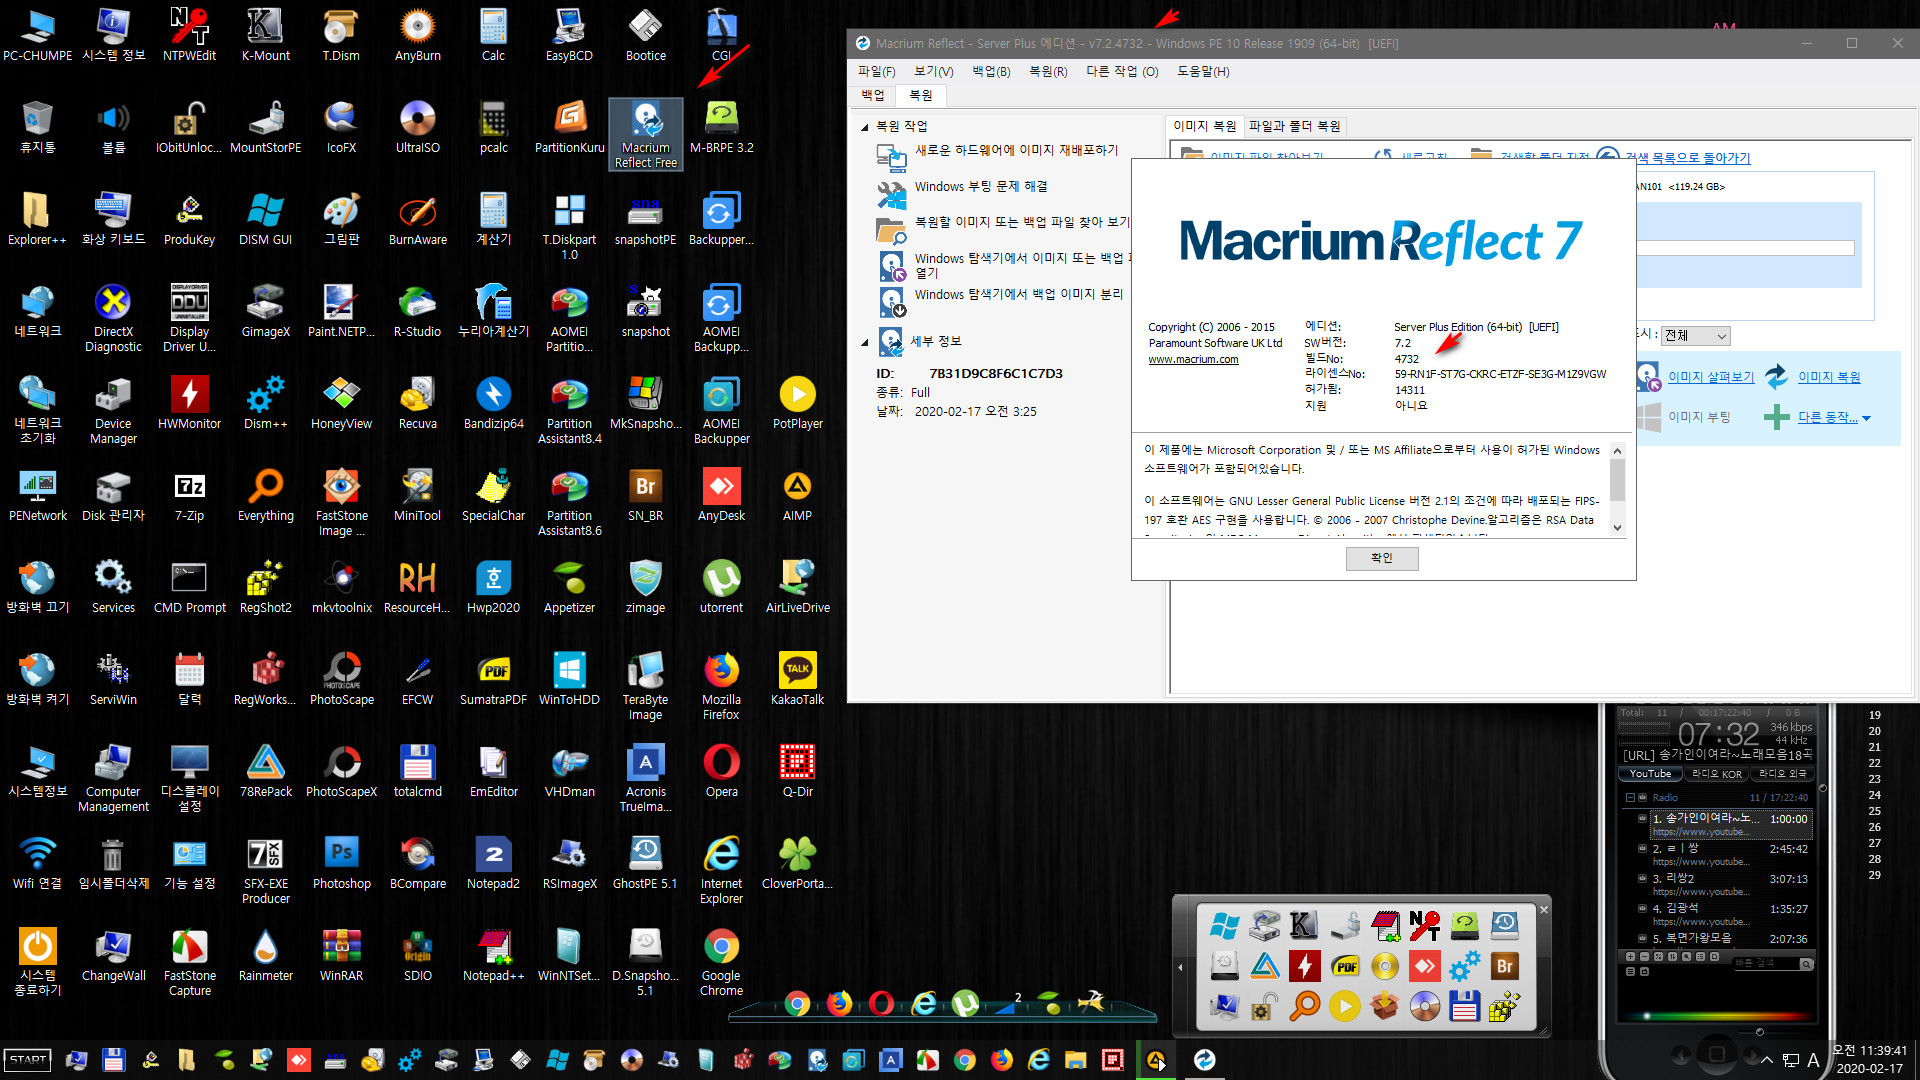Open the 백업(B) menu
The image size is (1920, 1080).
tap(991, 72)
